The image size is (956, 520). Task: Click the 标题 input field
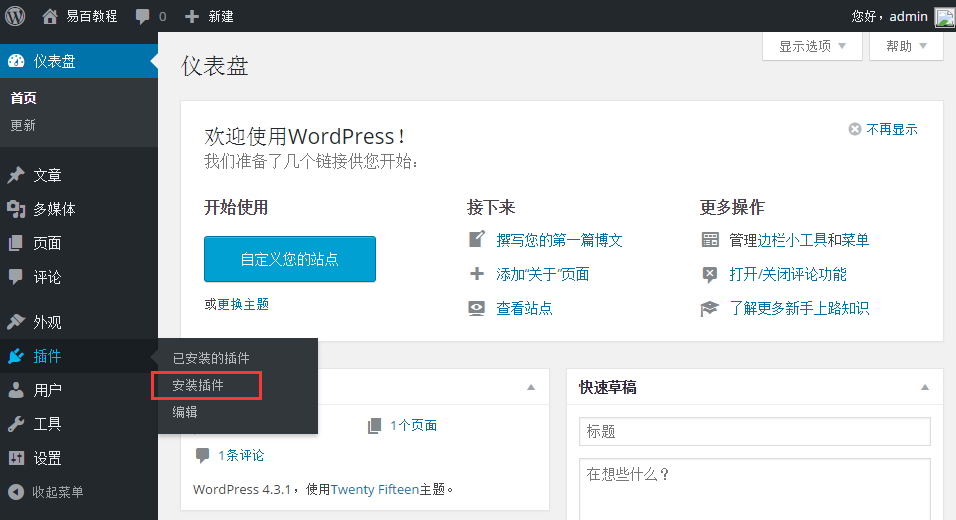click(x=754, y=432)
